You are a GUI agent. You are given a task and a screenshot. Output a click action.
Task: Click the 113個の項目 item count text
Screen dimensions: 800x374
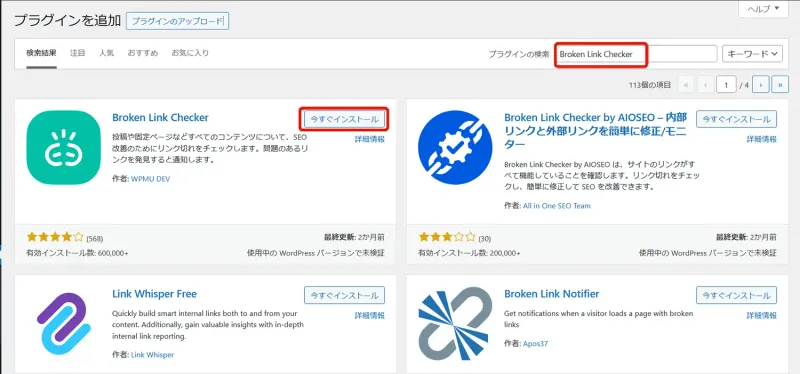pos(651,85)
